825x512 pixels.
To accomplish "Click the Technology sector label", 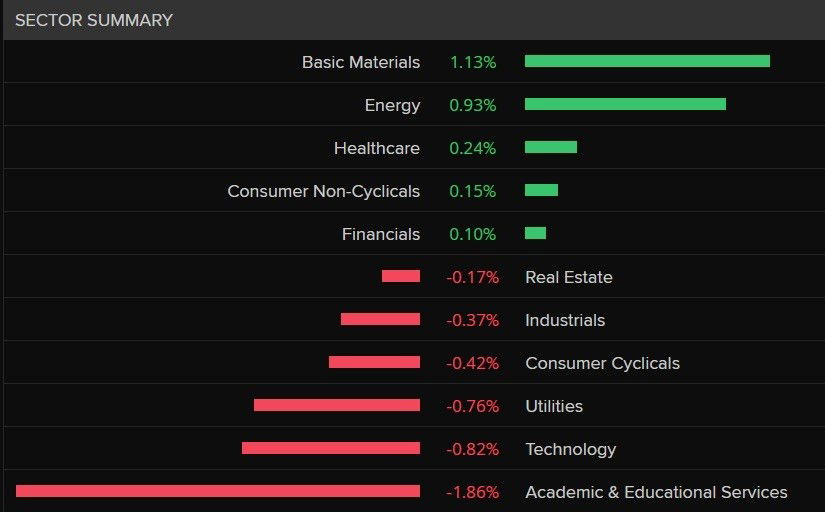I will (570, 449).
